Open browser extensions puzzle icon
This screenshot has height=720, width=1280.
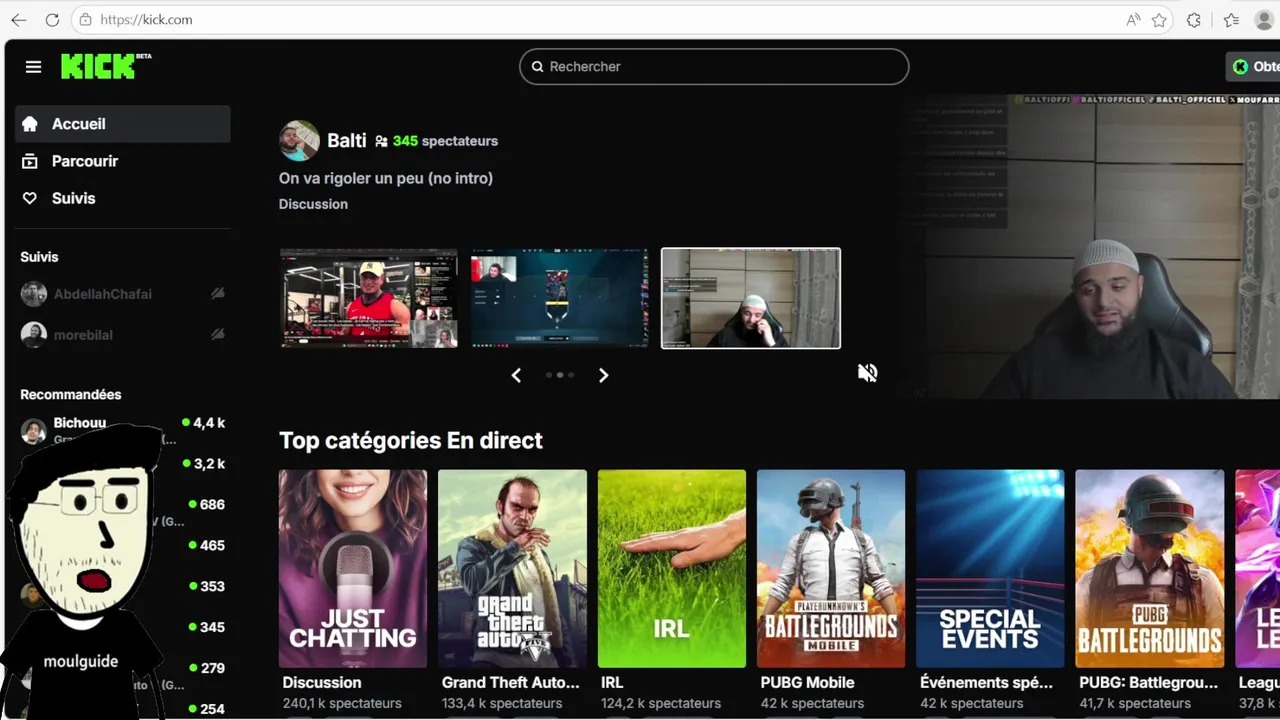coord(1194,20)
